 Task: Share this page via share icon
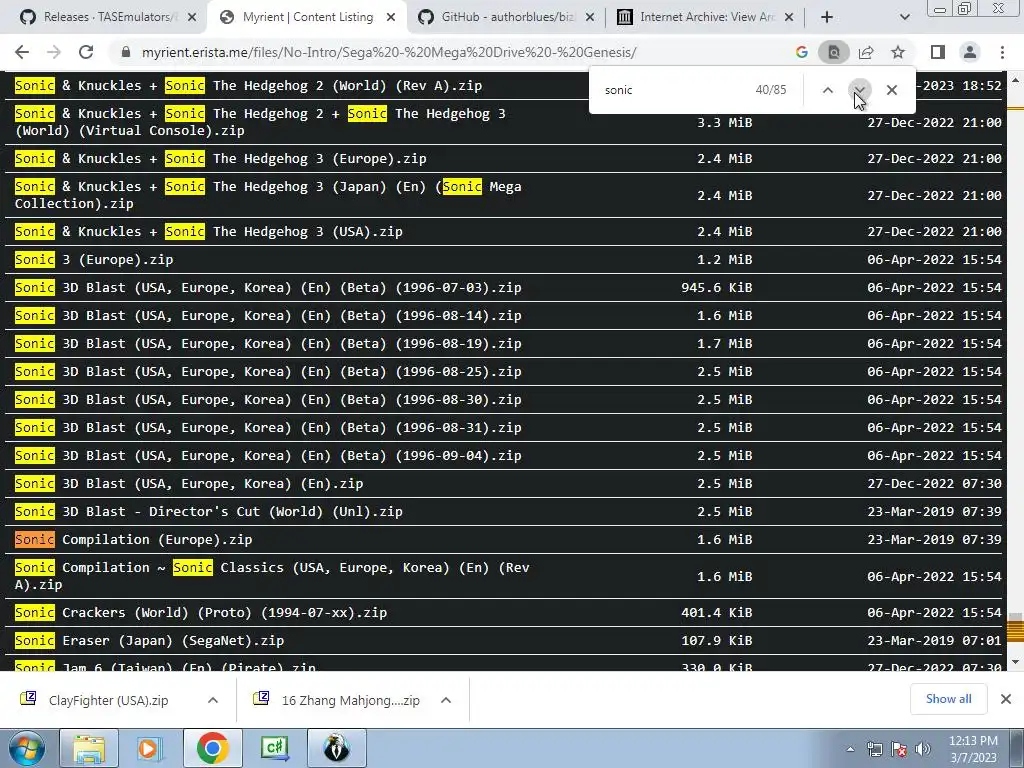pos(866,52)
